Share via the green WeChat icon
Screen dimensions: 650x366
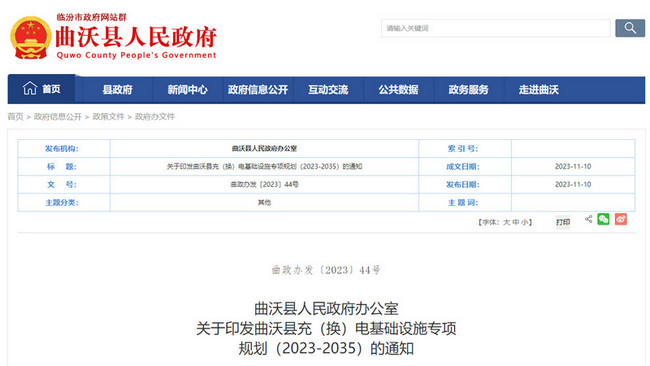coord(604,219)
